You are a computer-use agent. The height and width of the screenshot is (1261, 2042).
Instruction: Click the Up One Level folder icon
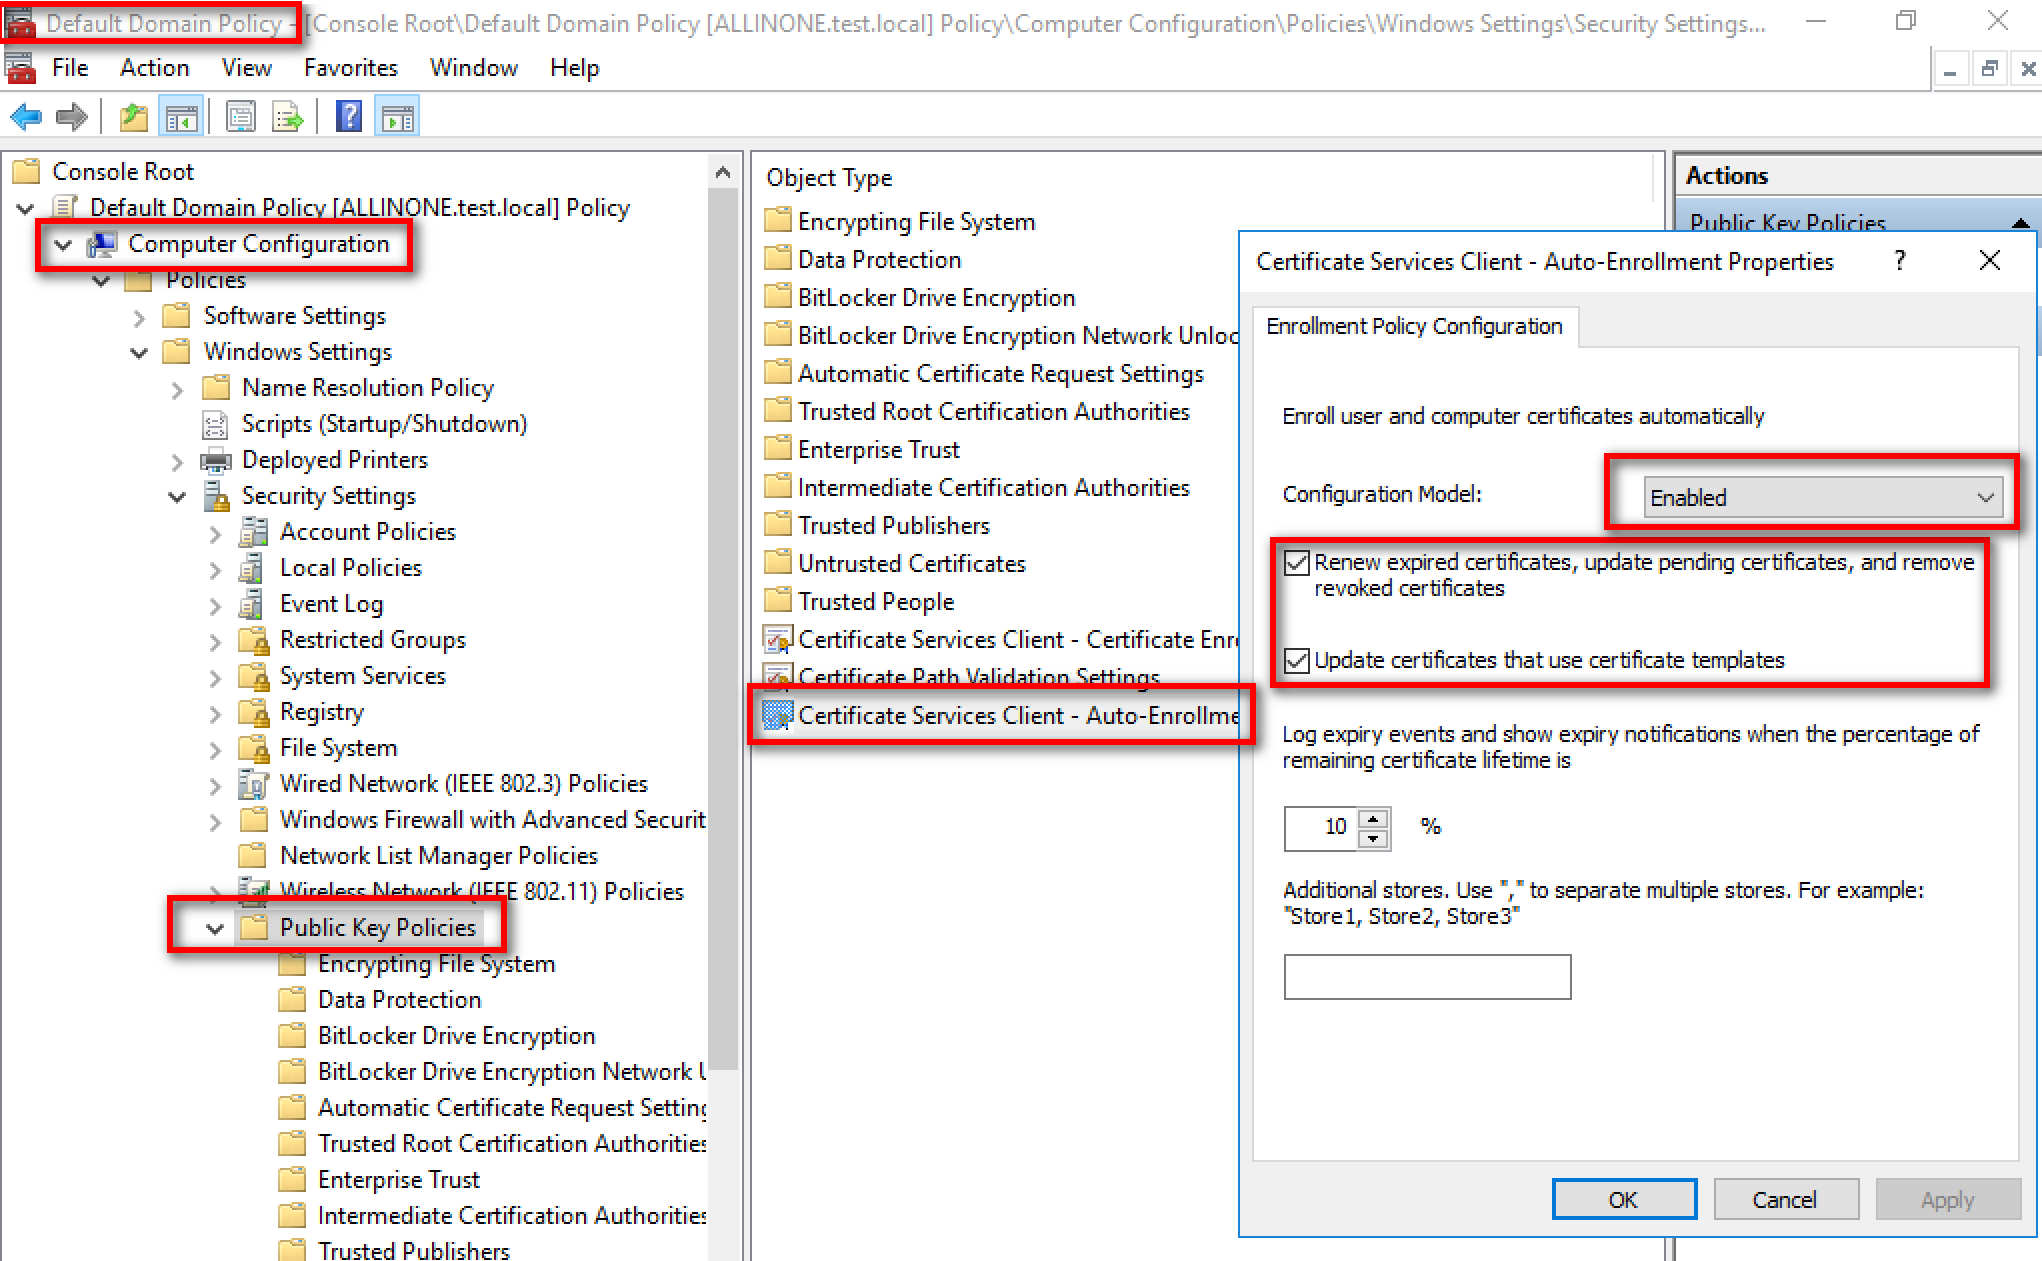pyautogui.click(x=133, y=117)
